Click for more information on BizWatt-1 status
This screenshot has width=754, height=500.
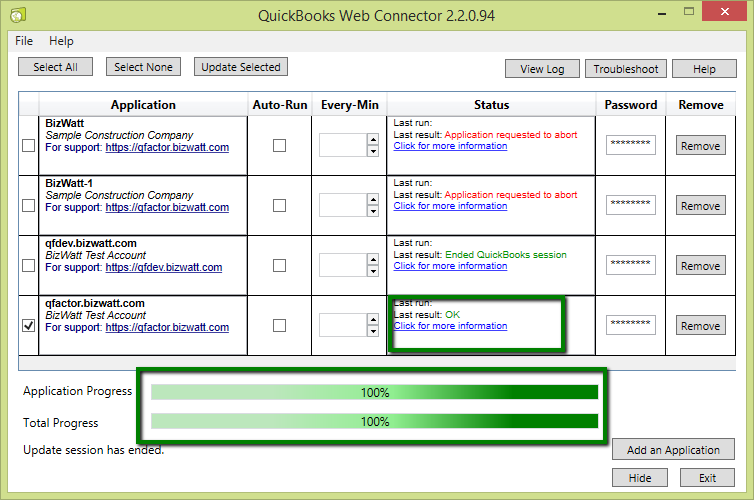pos(450,206)
